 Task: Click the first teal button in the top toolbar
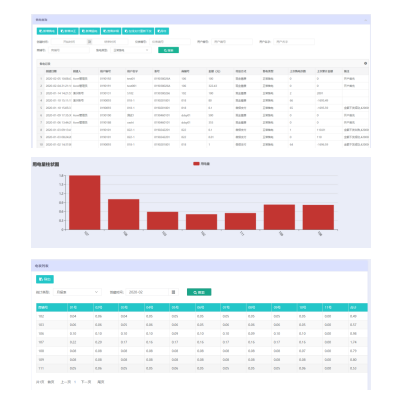tap(47, 31)
